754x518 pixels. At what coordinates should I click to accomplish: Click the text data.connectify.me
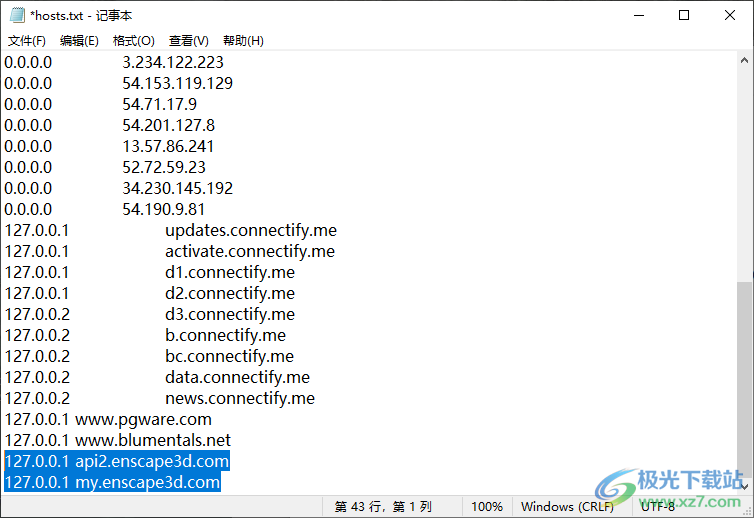point(238,378)
